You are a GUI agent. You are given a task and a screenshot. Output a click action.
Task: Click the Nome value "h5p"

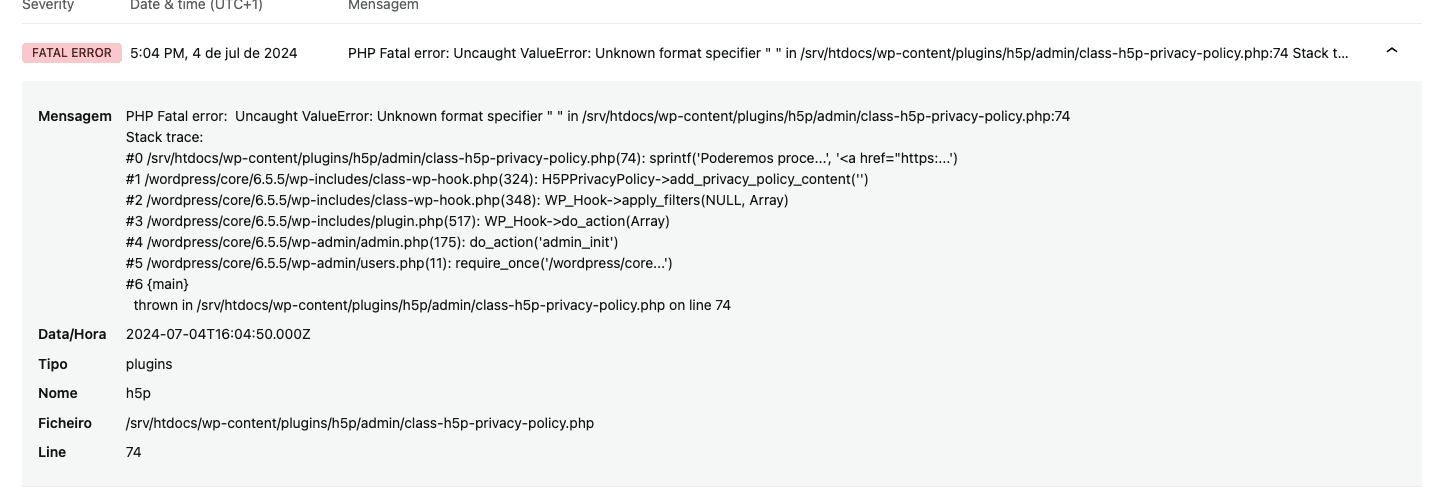coord(138,393)
